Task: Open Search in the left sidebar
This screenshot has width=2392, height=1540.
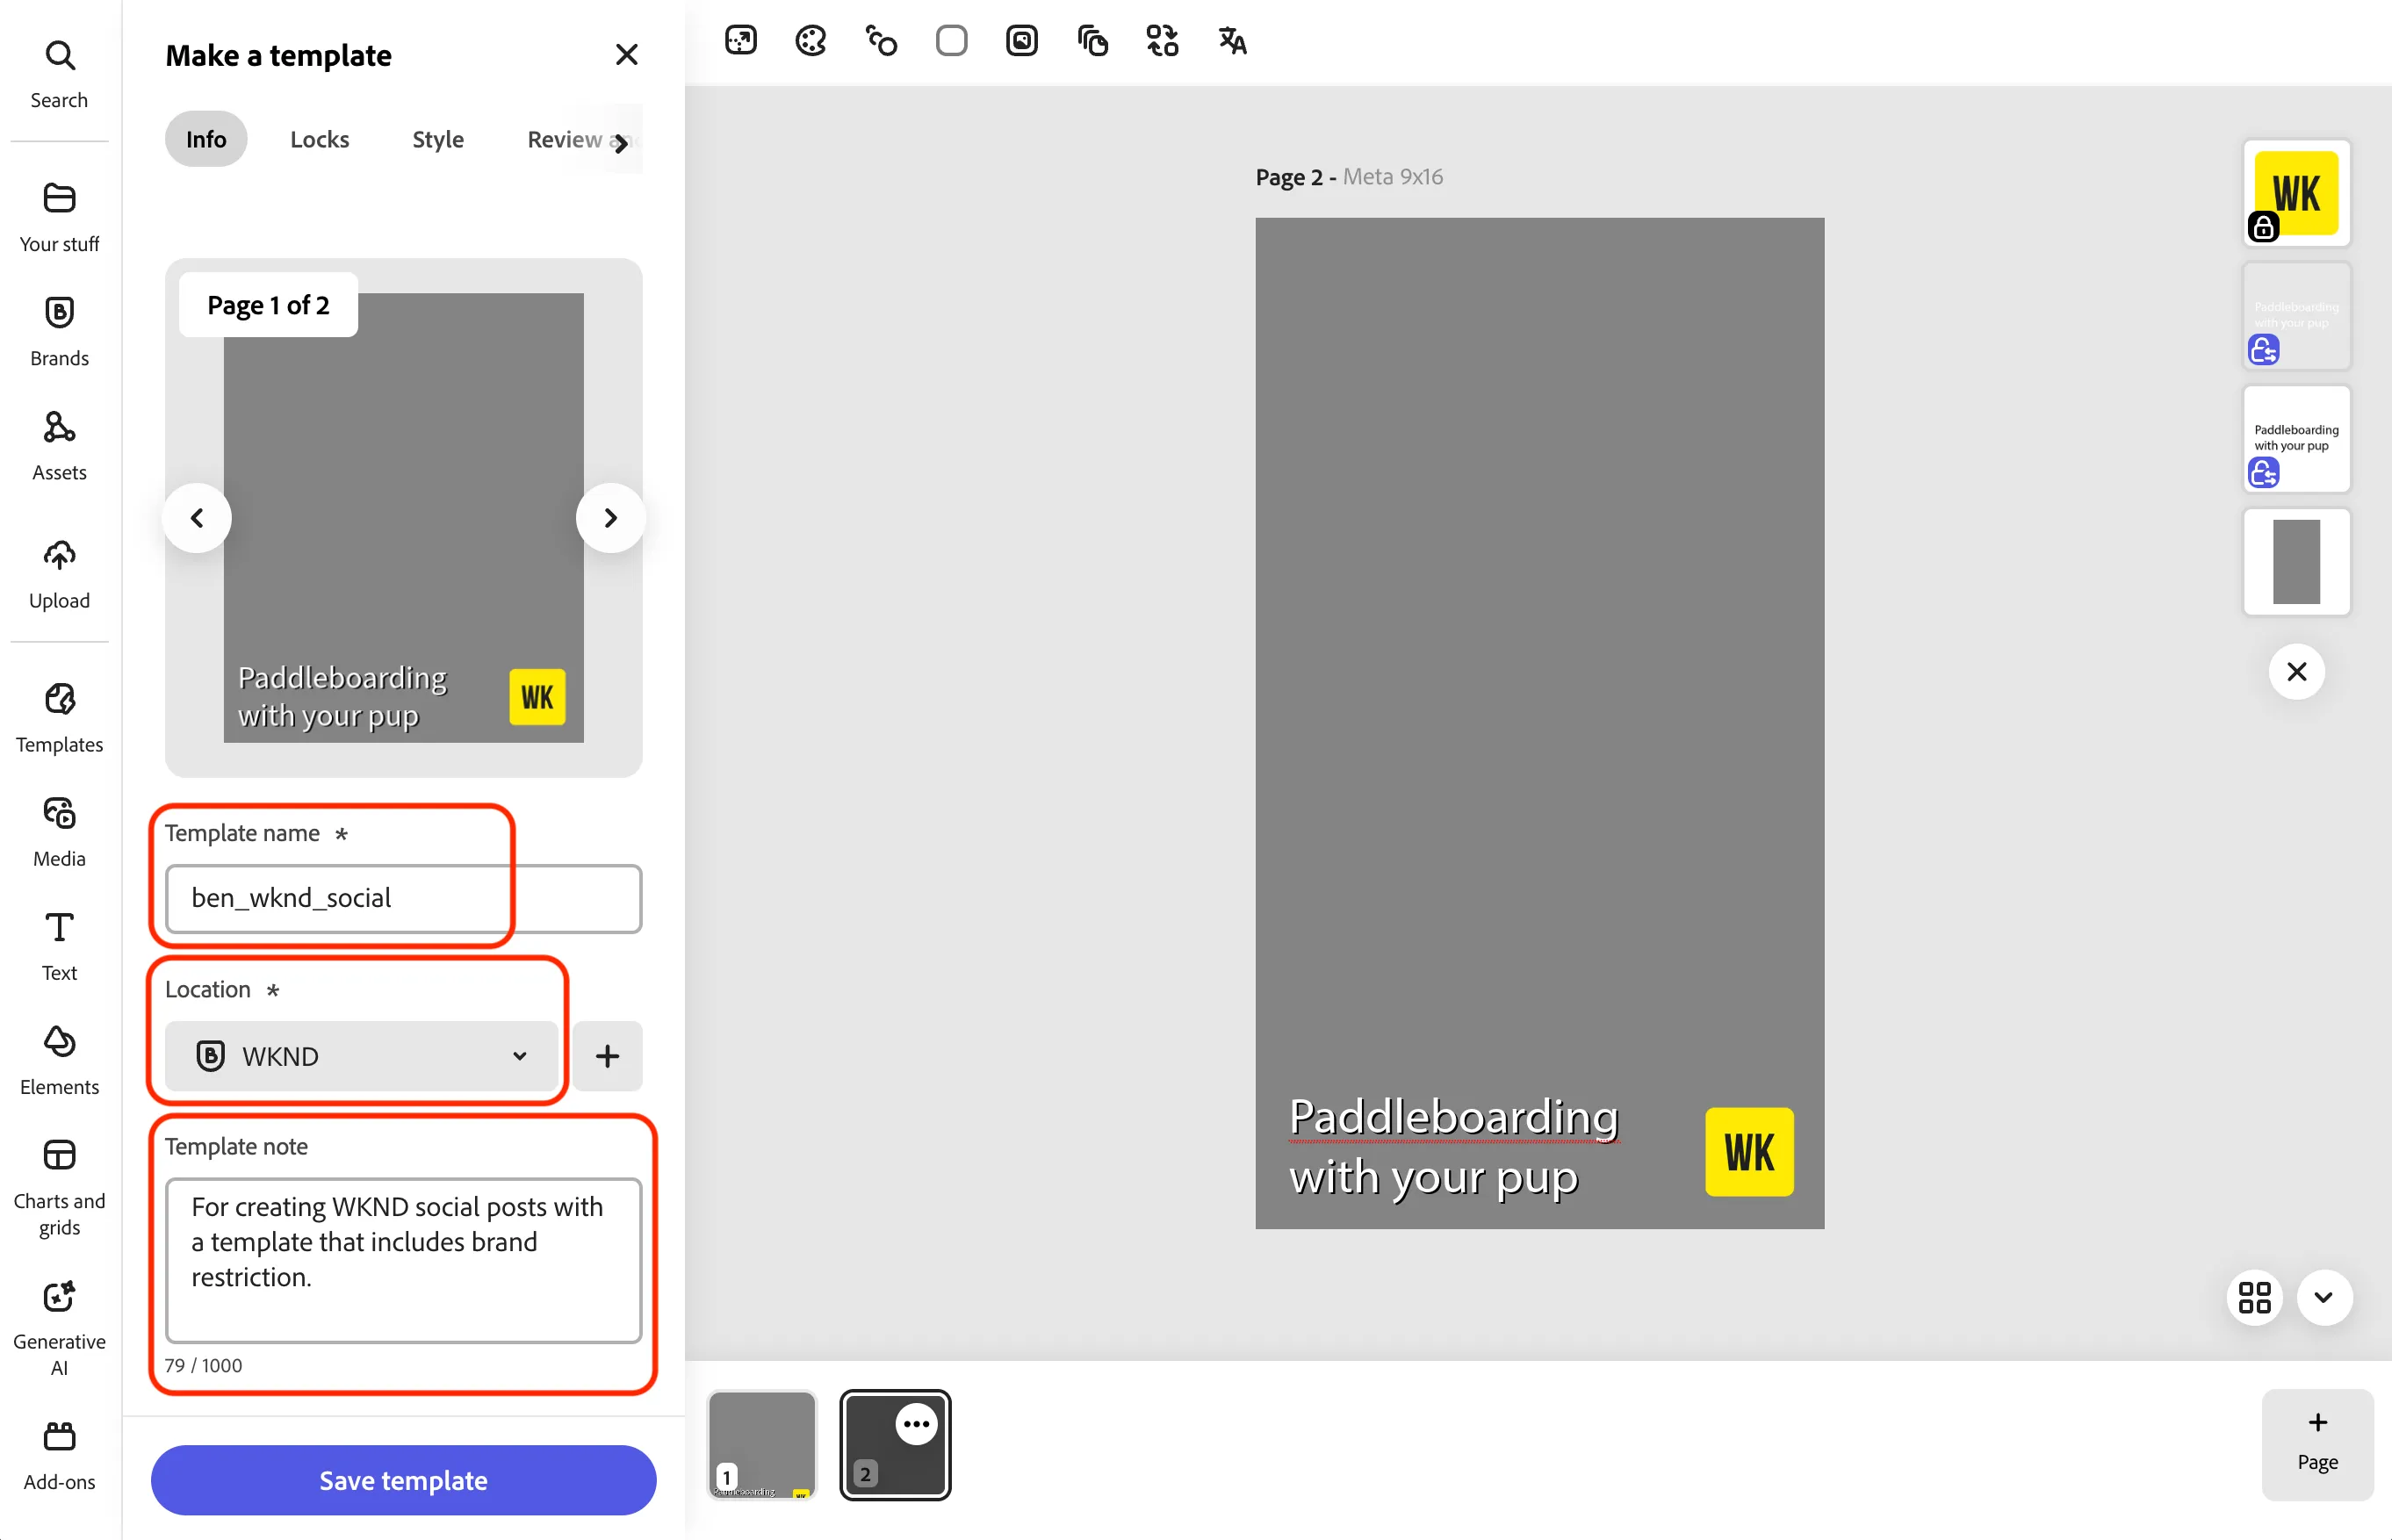Action: (x=59, y=74)
